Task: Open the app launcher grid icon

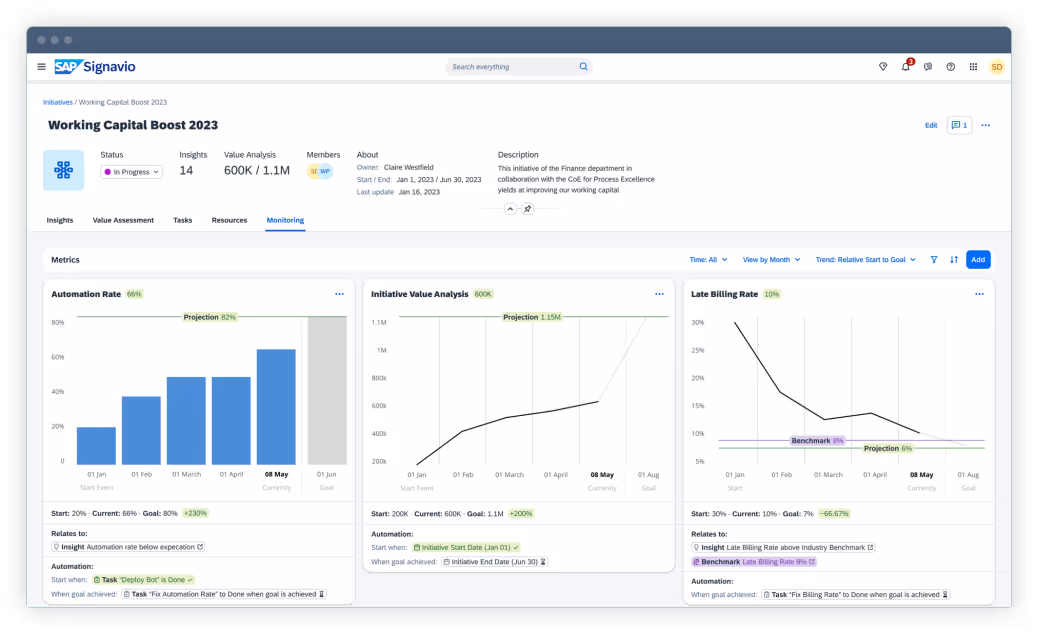Action: 973,67
